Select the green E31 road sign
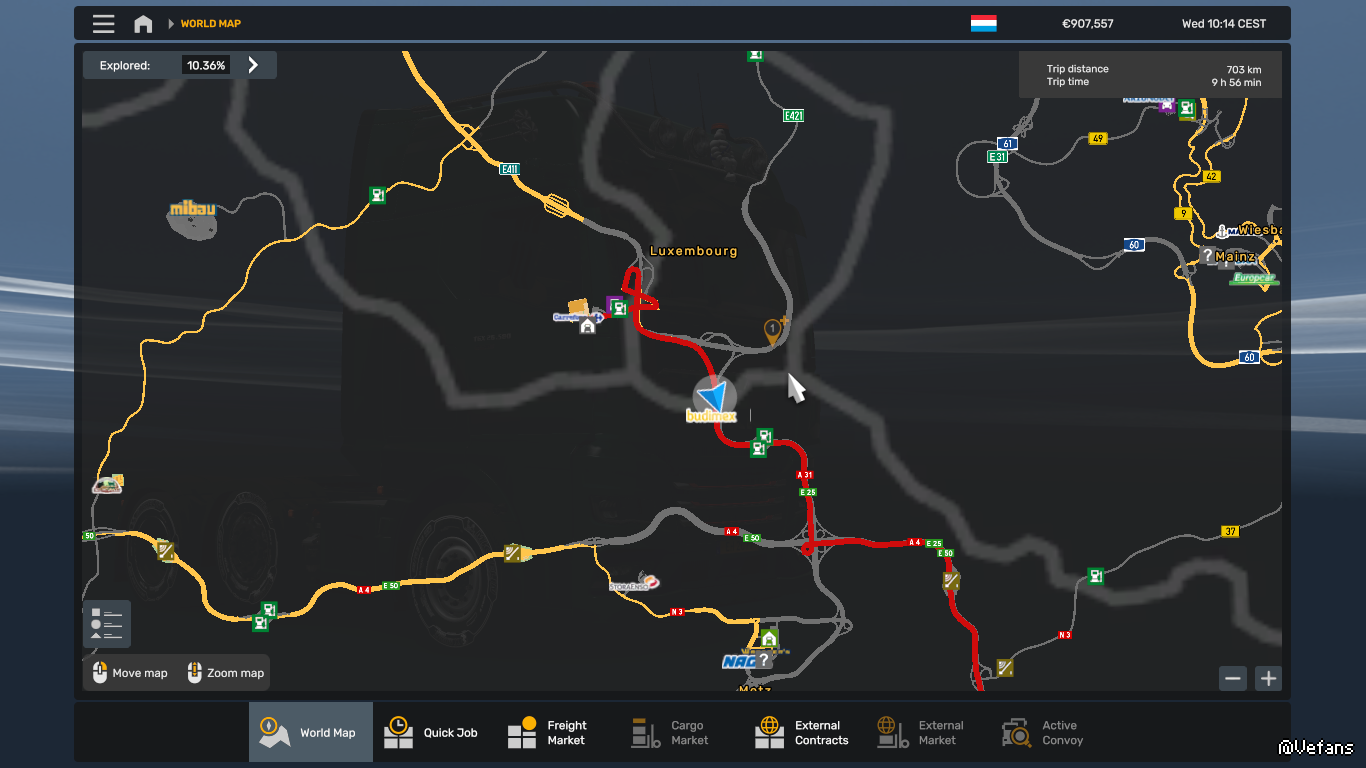This screenshot has height=768, width=1366. 998,157
